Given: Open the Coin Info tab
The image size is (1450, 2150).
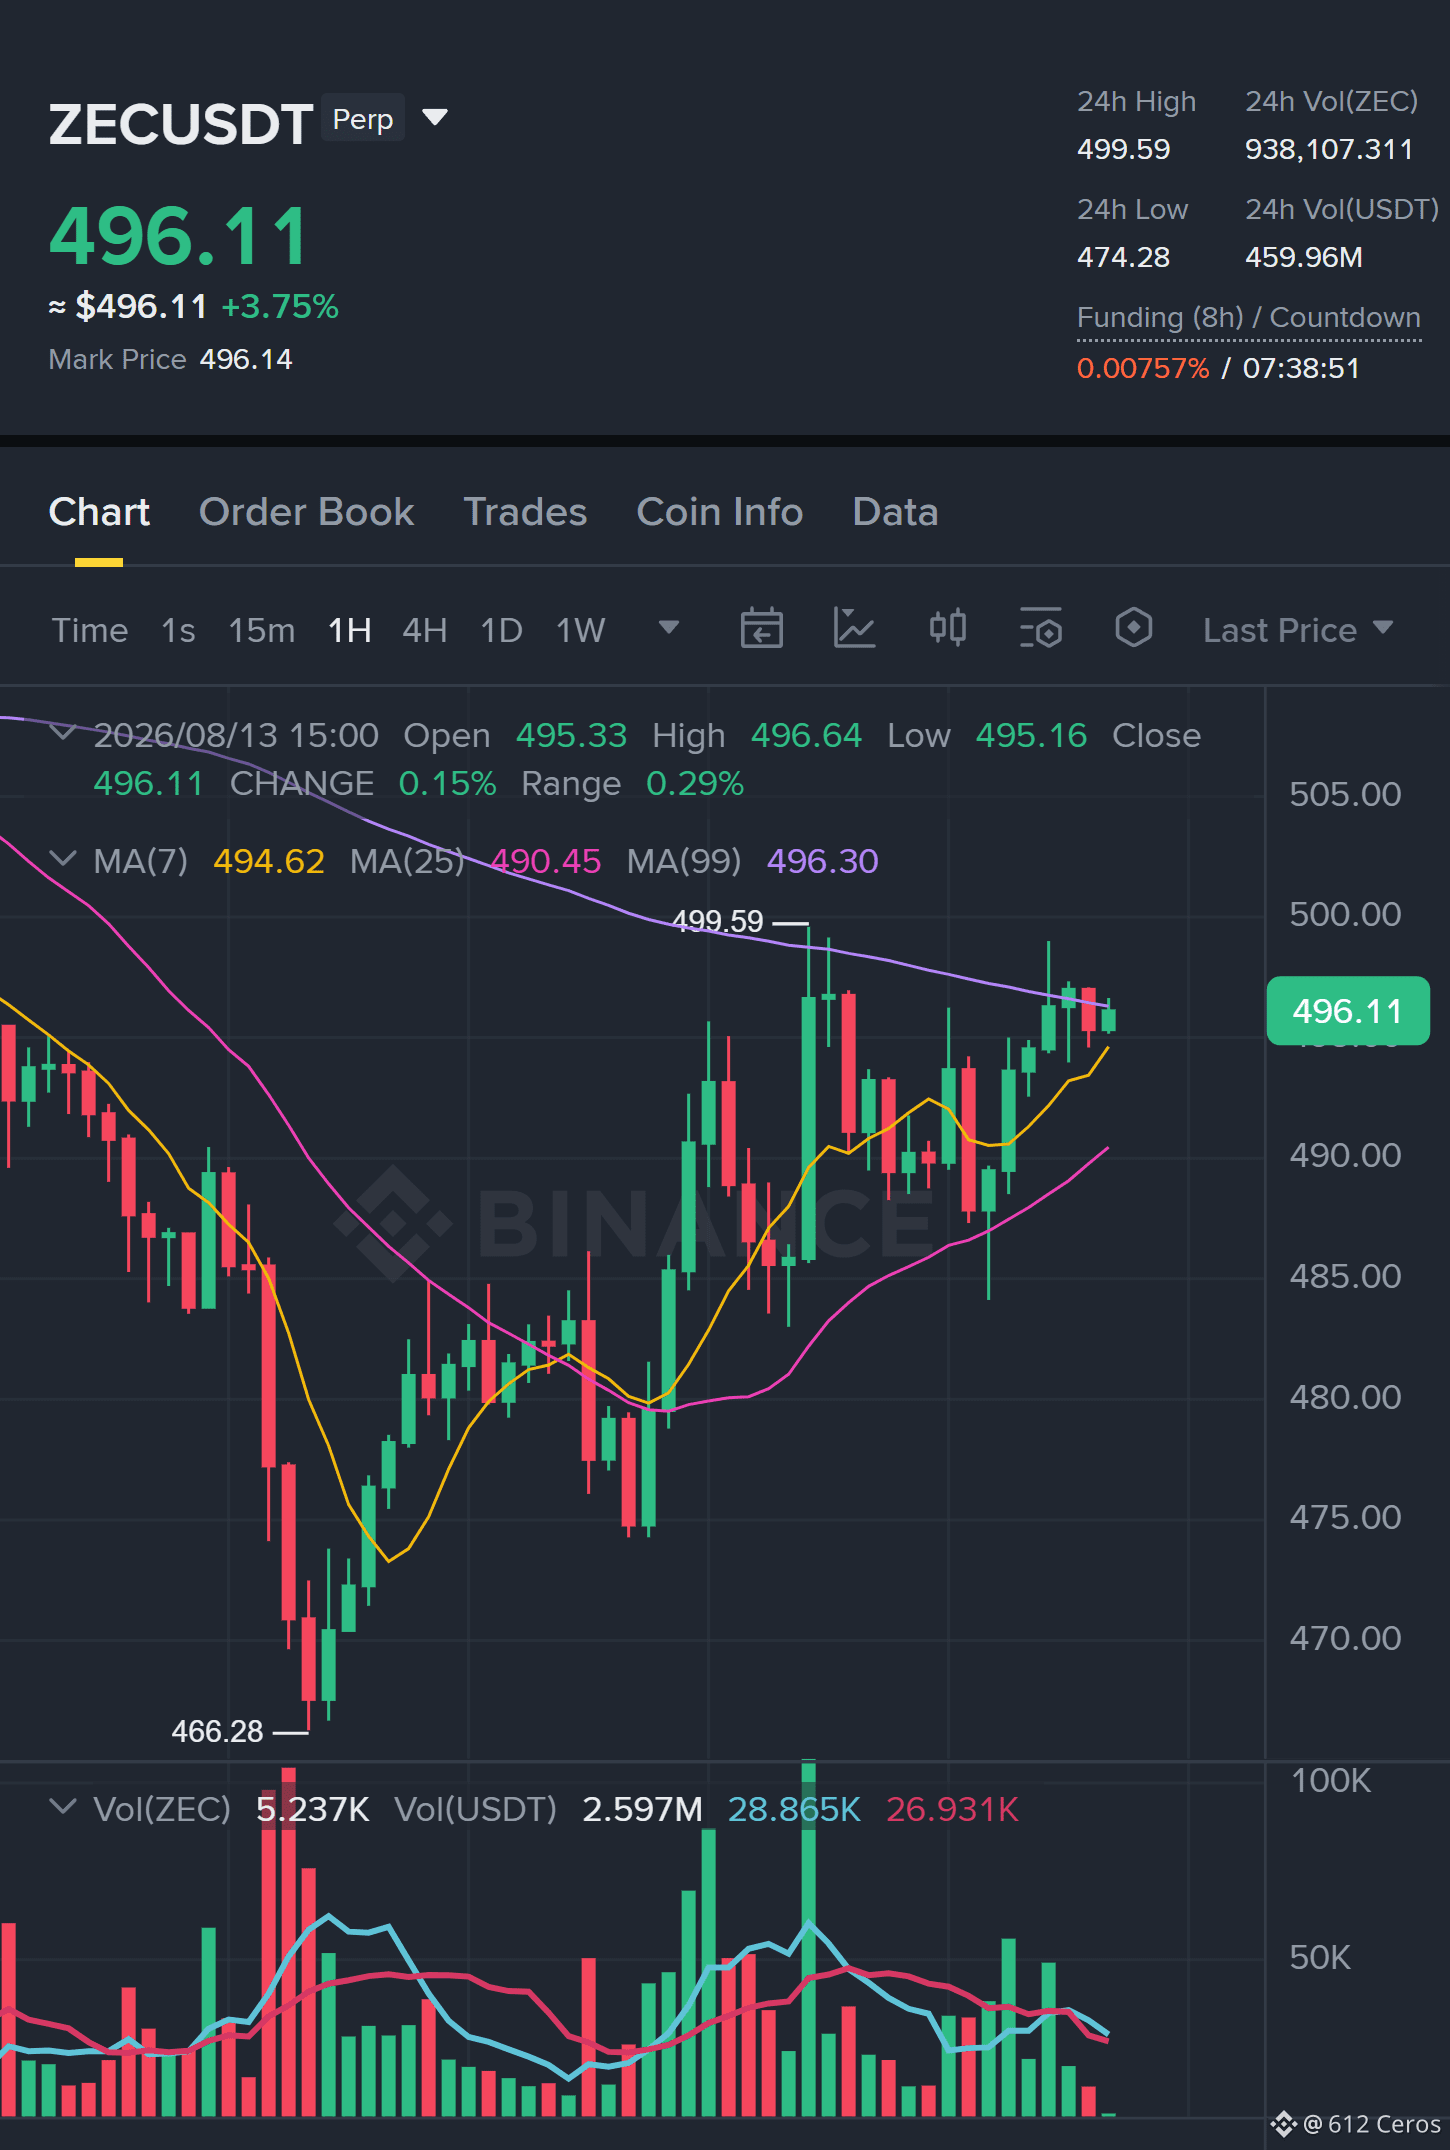Looking at the screenshot, I should [x=720, y=512].
